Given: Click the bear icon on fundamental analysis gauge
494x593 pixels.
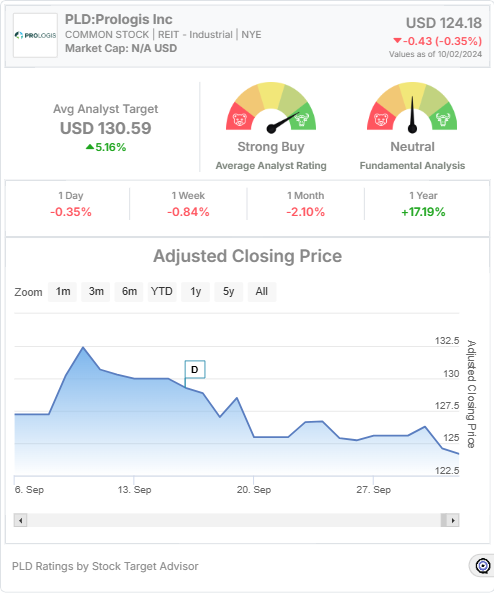Looking at the screenshot, I should coord(381,120).
